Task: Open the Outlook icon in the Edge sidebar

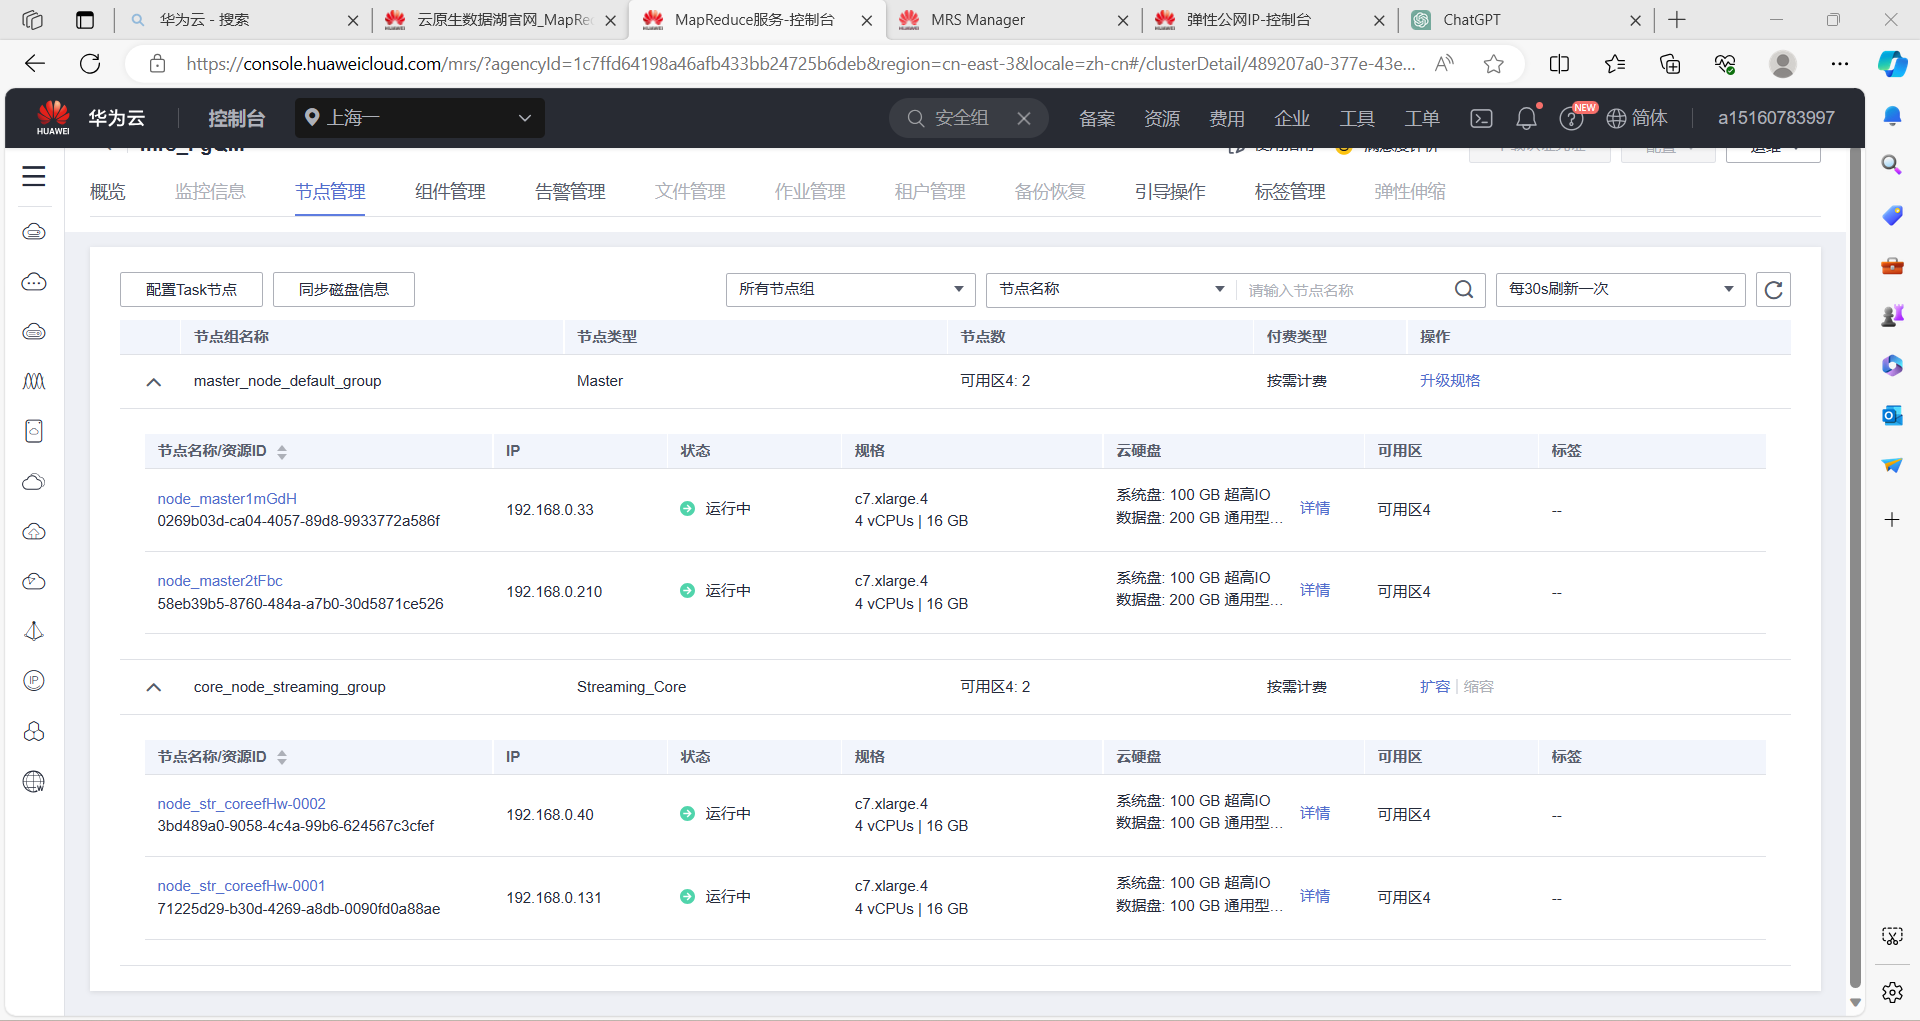Action: 1892,415
